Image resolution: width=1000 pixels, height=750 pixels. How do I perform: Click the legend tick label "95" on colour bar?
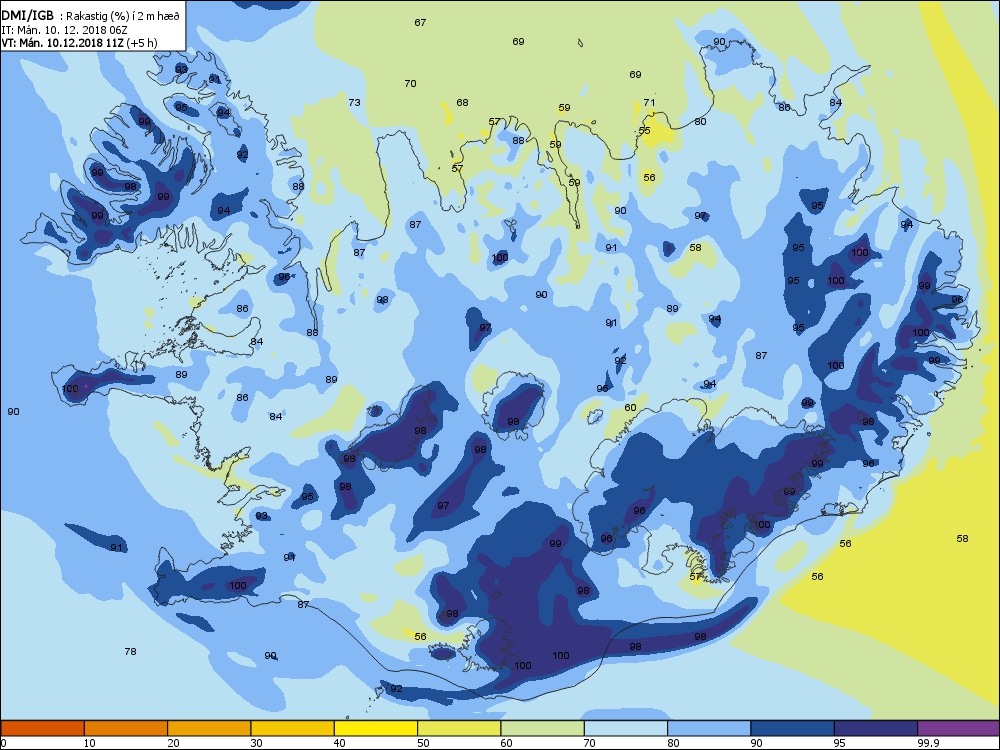(840, 743)
